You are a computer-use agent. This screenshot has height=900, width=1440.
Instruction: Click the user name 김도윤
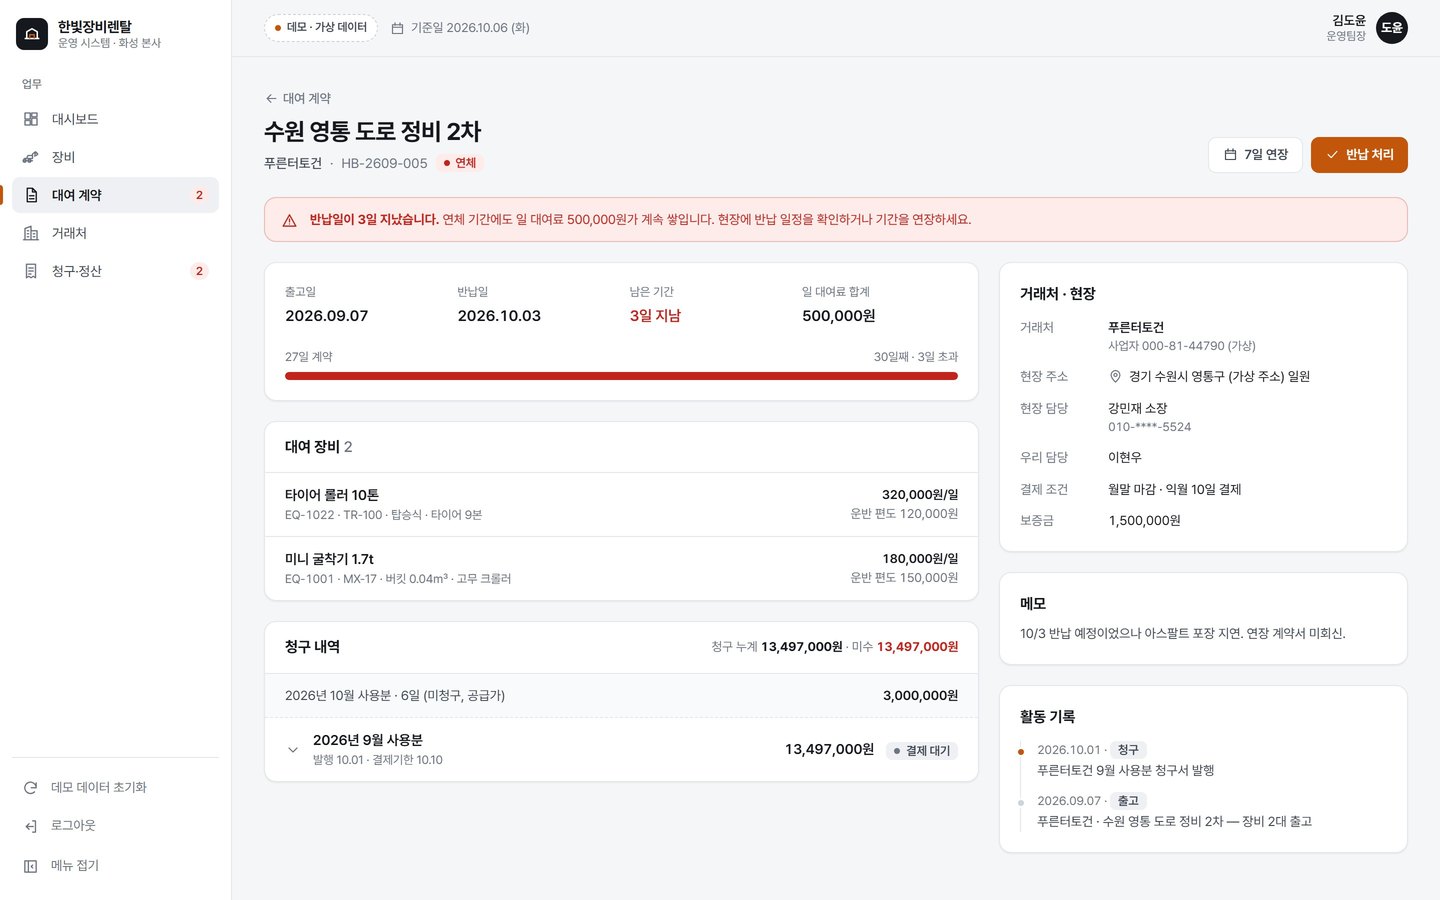click(x=1348, y=20)
